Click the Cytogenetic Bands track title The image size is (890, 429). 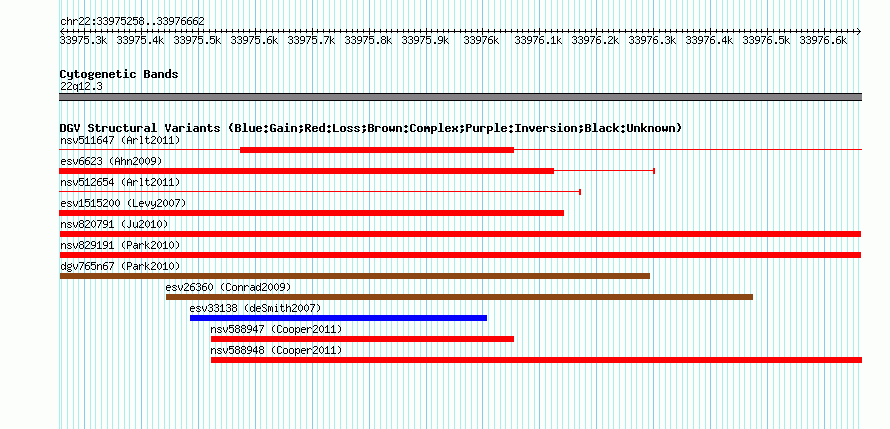point(119,74)
